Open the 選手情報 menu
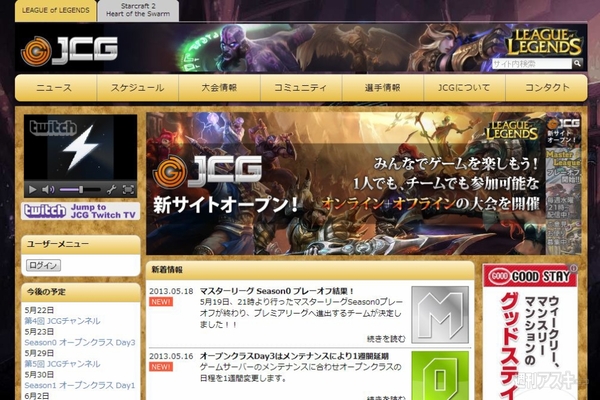The image size is (600, 400). 383,88
